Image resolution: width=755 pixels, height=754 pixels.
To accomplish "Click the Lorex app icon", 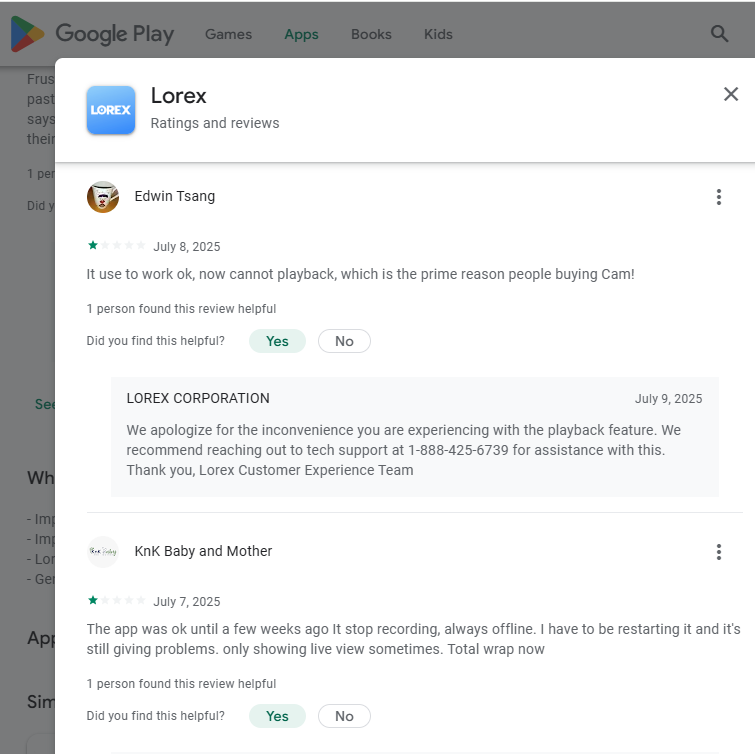I will 111,110.
